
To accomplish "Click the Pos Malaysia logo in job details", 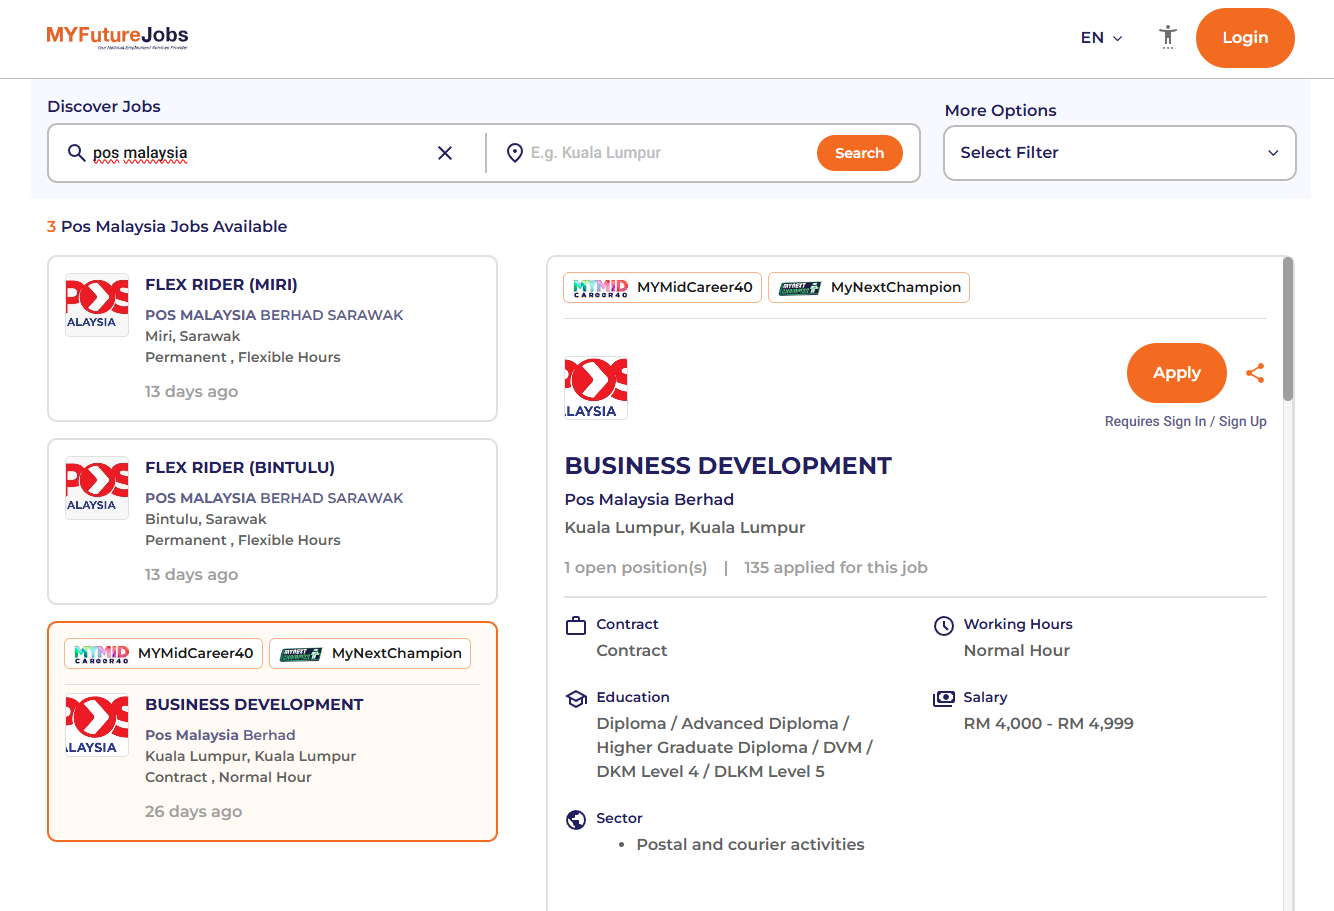I will click(x=596, y=388).
